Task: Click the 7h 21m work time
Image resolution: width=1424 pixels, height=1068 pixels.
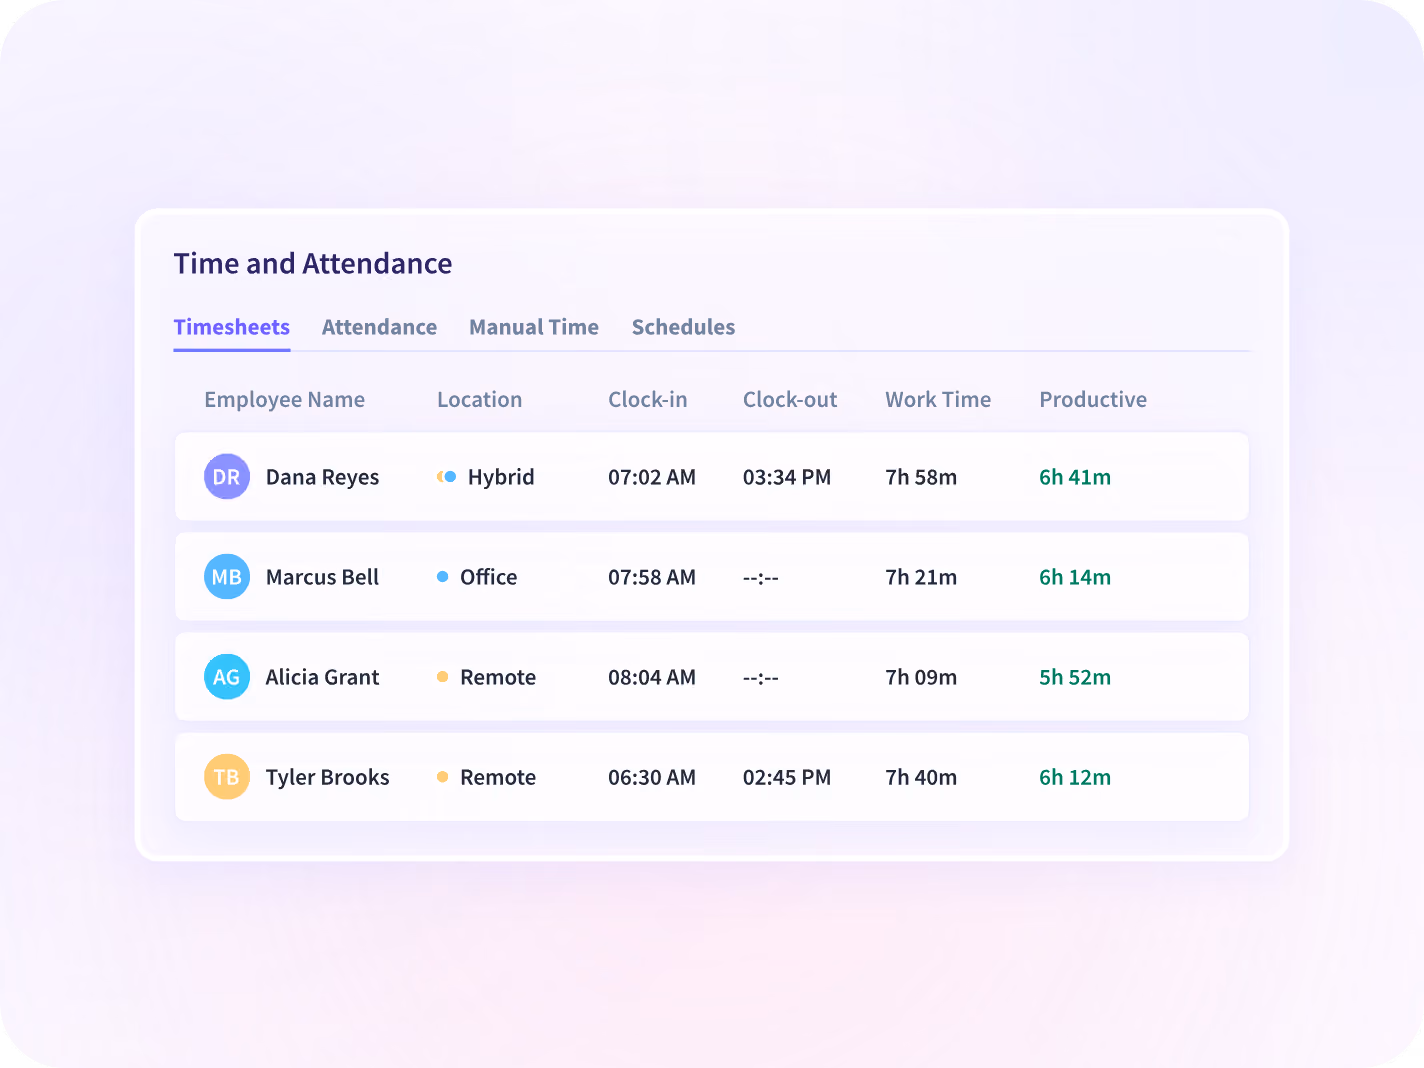Action: (x=921, y=577)
